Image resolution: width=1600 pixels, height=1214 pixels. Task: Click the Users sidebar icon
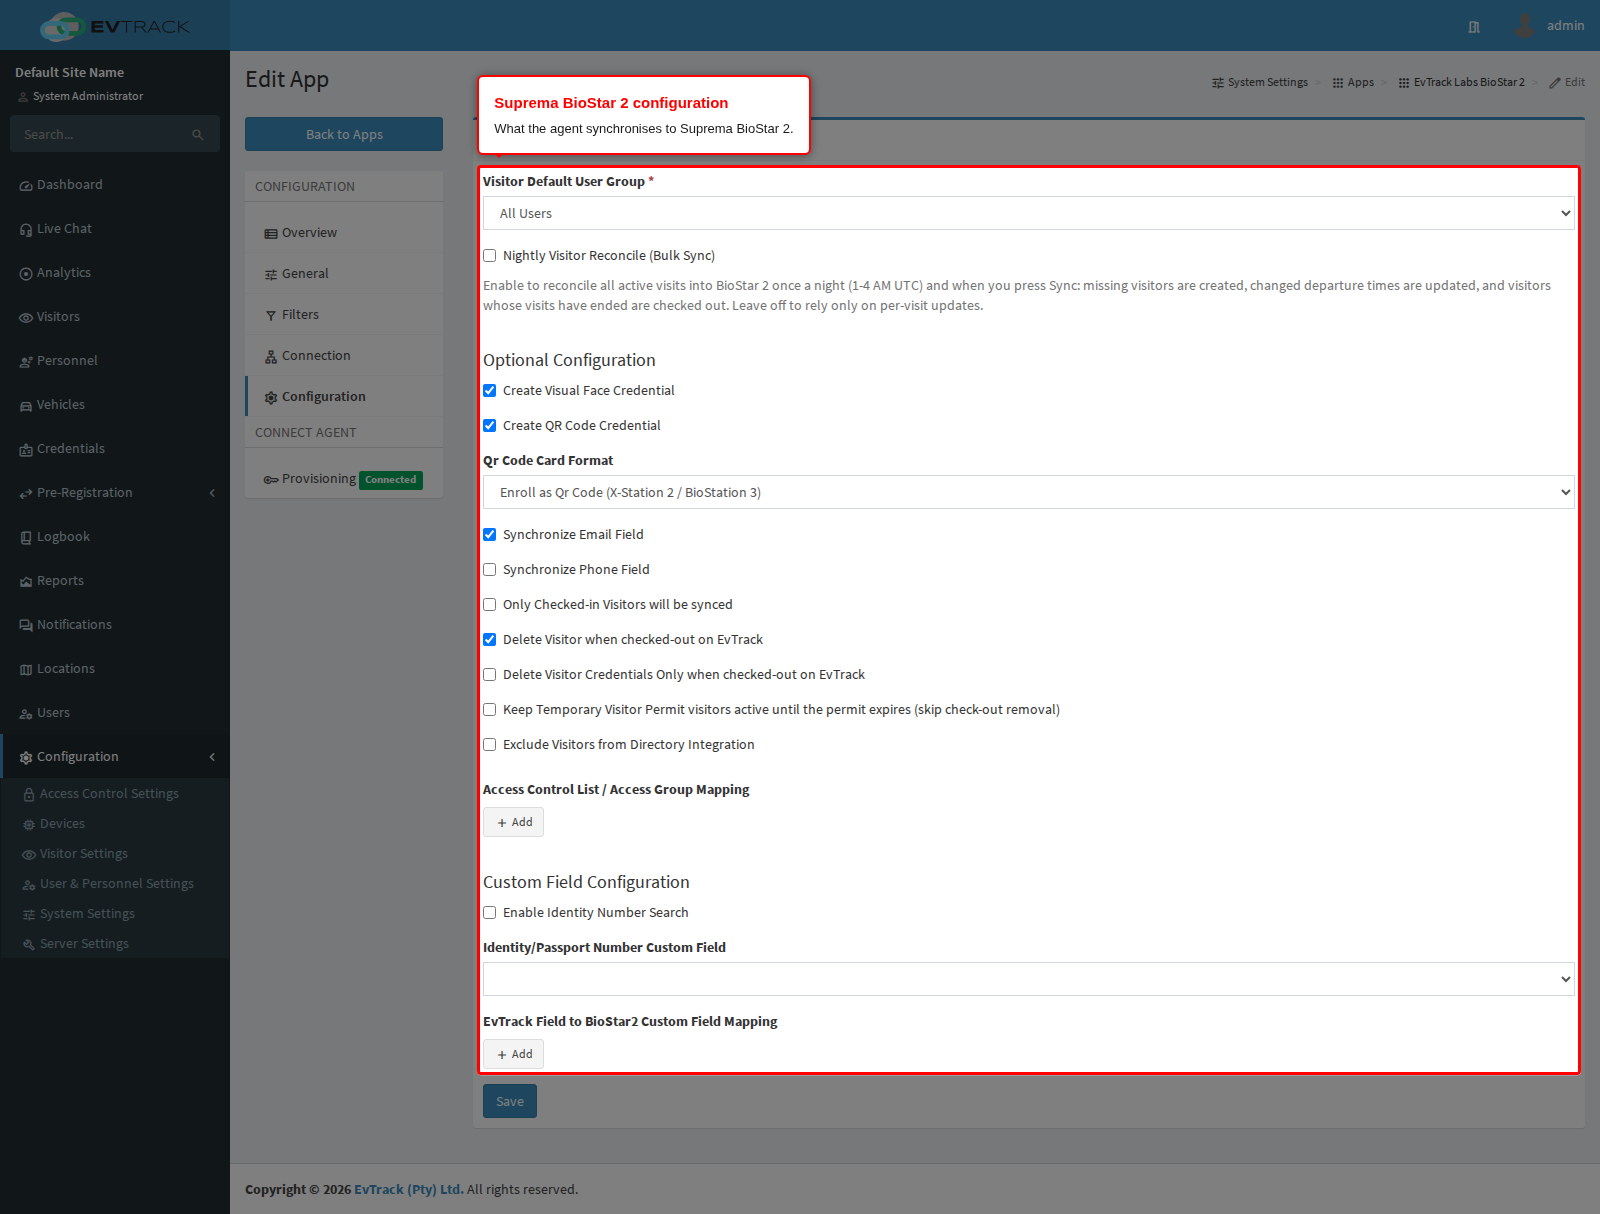(x=26, y=714)
